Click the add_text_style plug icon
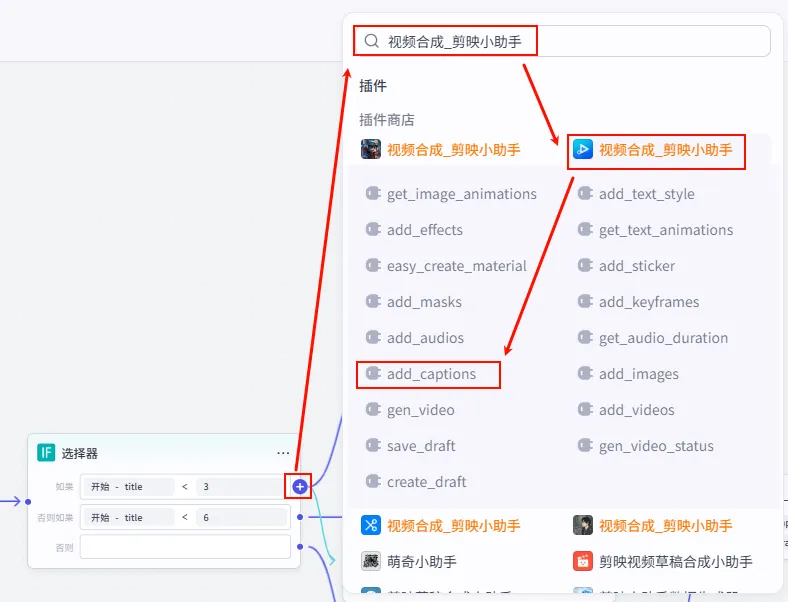 click(585, 193)
